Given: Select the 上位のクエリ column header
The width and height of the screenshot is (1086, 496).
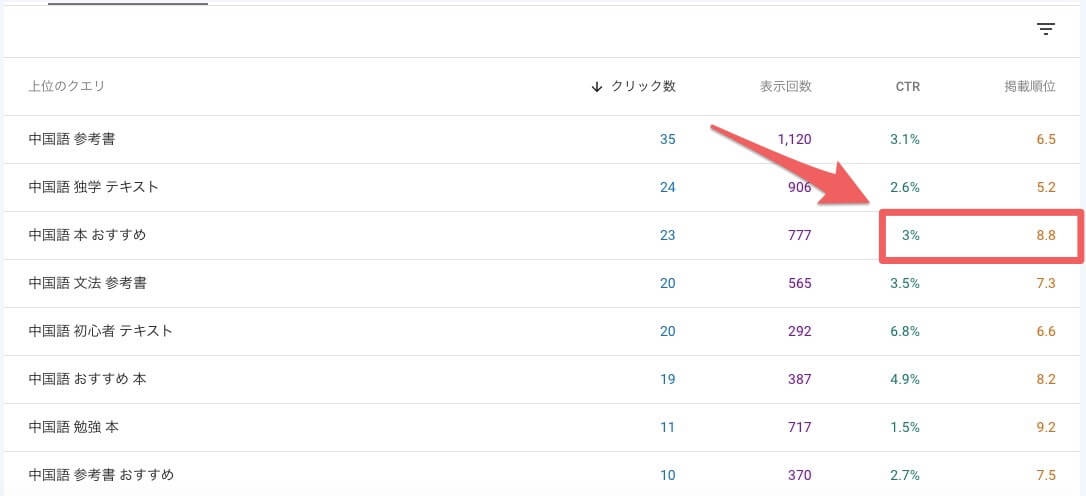Looking at the screenshot, I should pos(66,87).
